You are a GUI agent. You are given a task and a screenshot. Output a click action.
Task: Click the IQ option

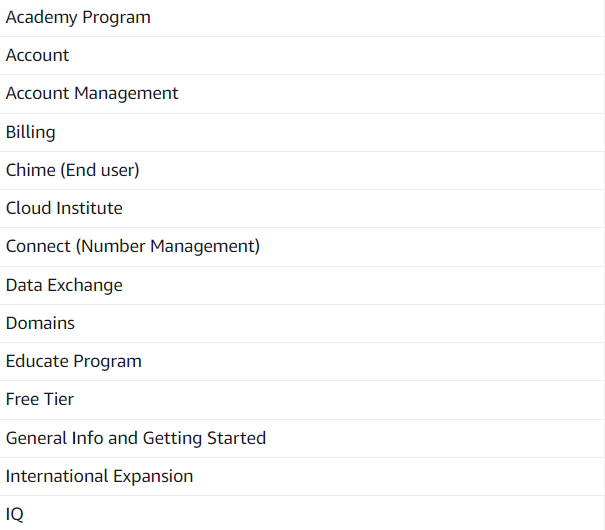coord(15,514)
